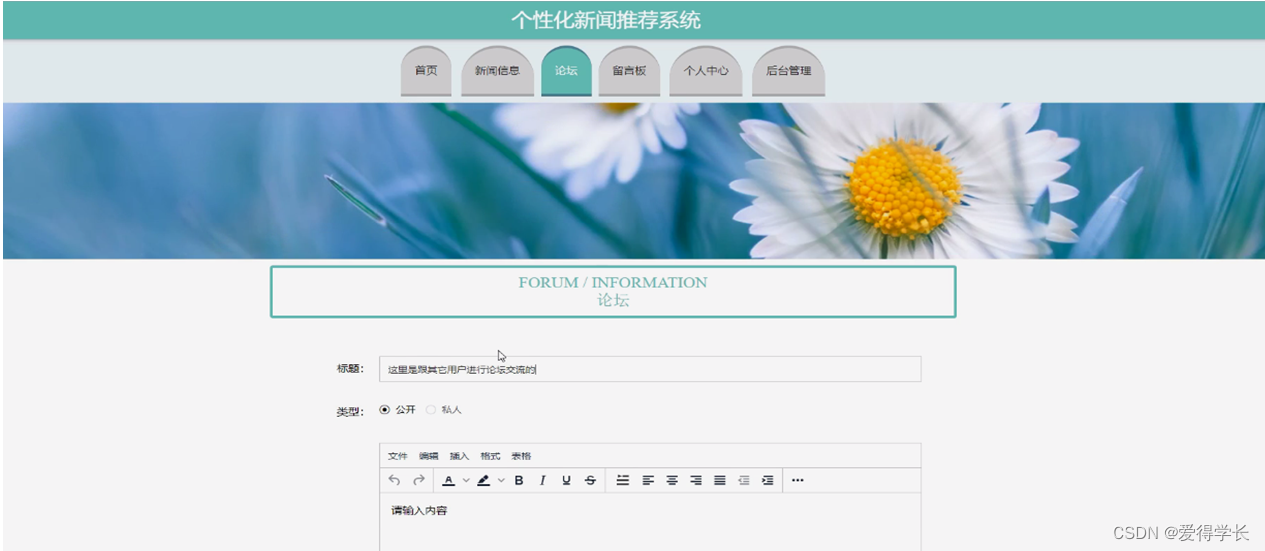The height and width of the screenshot is (551, 1265).
Task: Open the 新闻信息 tab
Action: click(497, 71)
